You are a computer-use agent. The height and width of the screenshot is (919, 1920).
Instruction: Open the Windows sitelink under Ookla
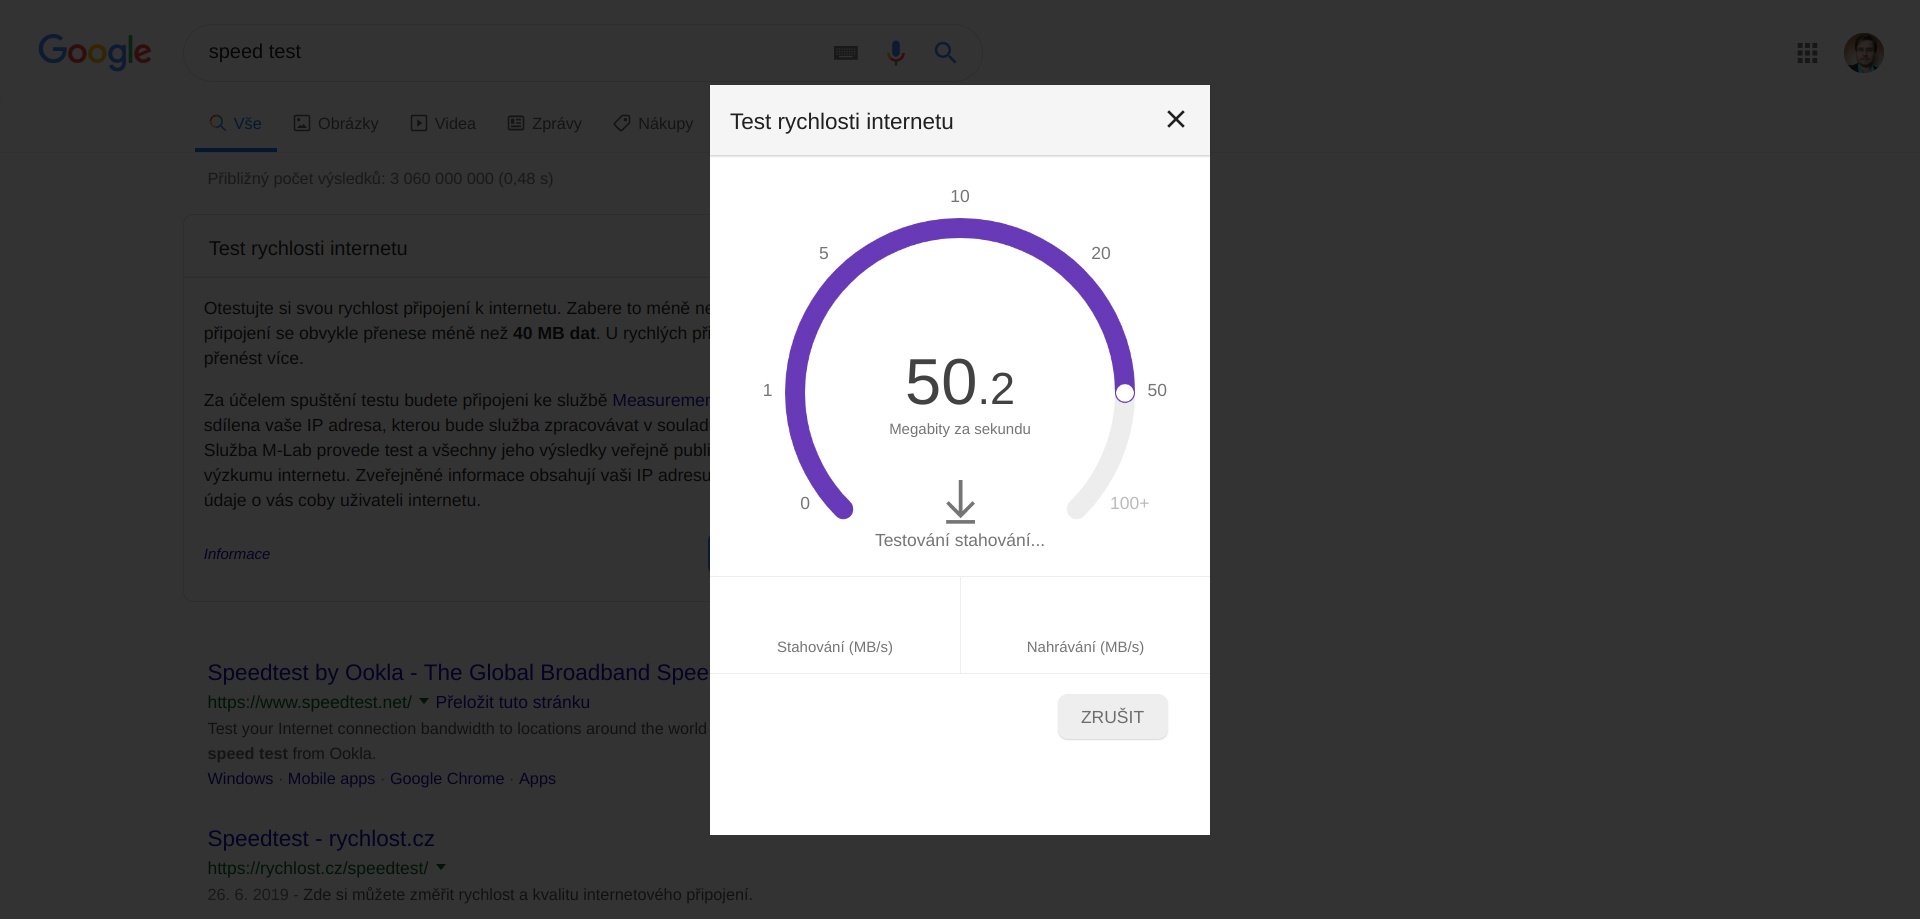(x=240, y=779)
